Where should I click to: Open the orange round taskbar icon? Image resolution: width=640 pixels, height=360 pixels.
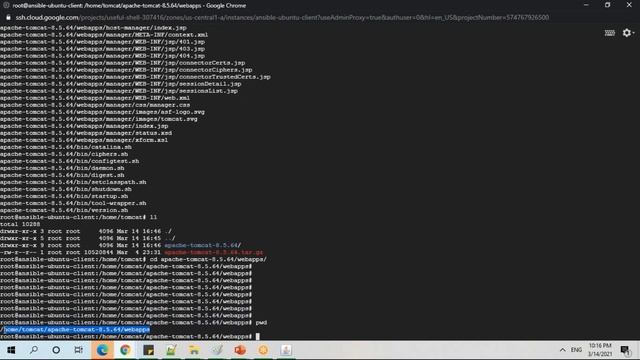pyautogui.click(x=263, y=350)
